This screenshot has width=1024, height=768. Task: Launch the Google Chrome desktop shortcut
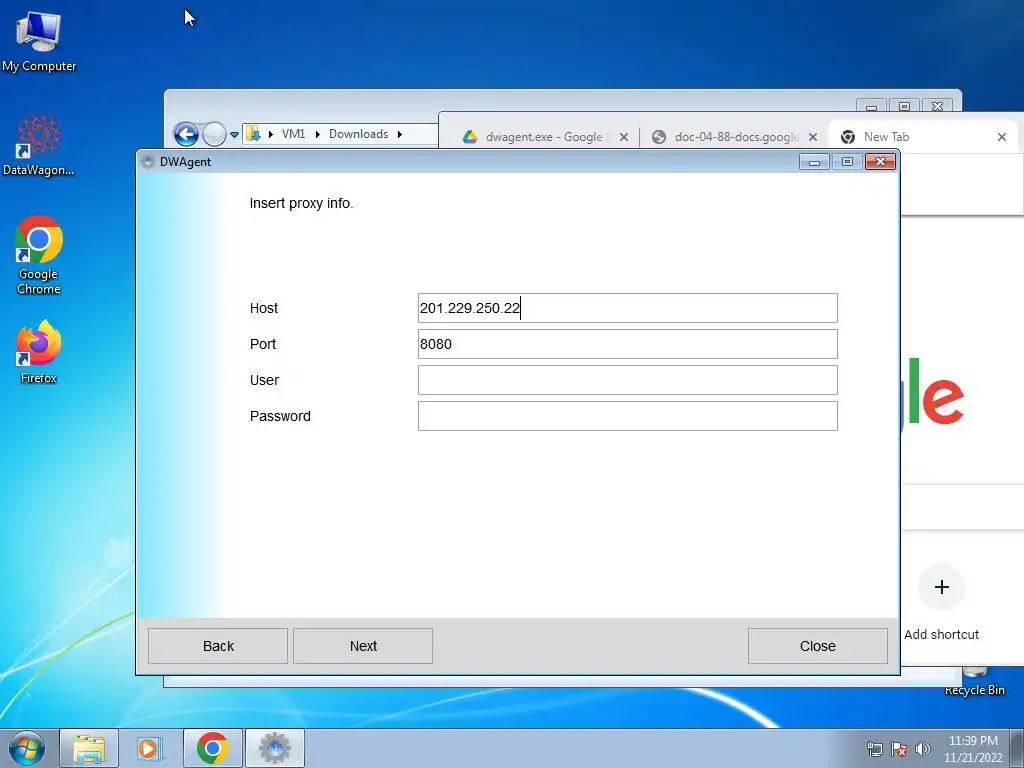coord(39,255)
